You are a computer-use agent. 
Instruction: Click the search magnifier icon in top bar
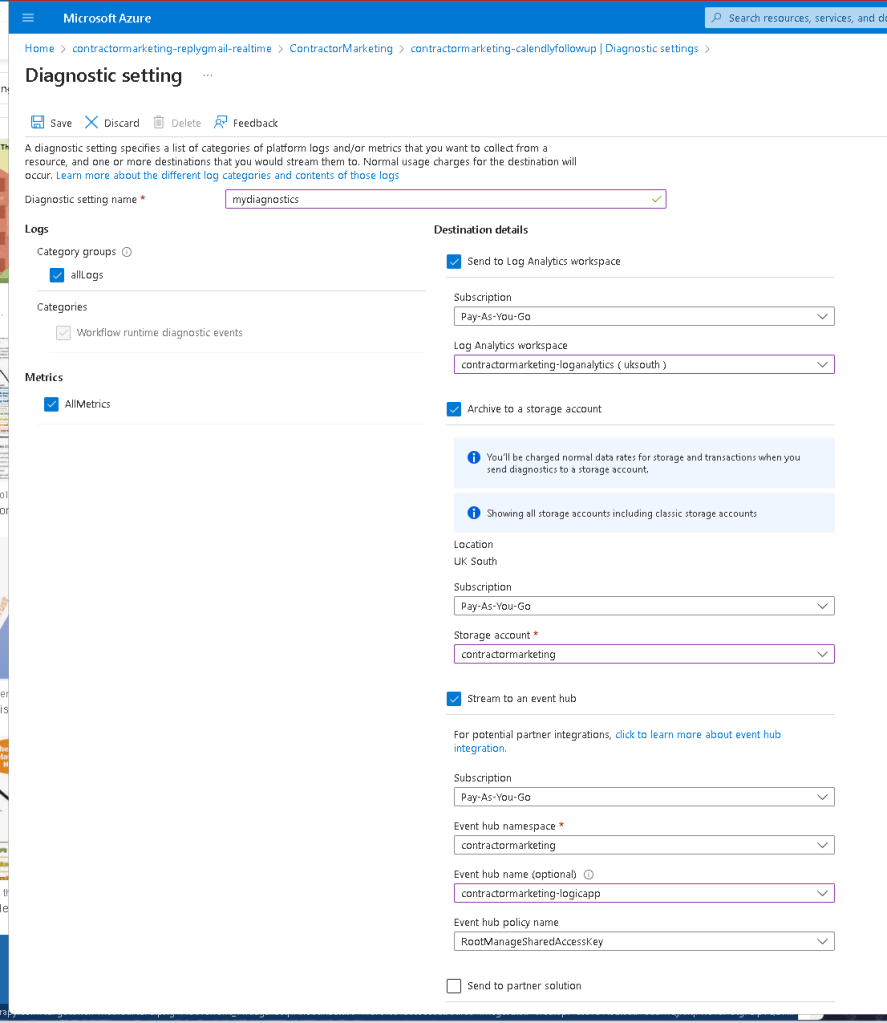(716, 18)
